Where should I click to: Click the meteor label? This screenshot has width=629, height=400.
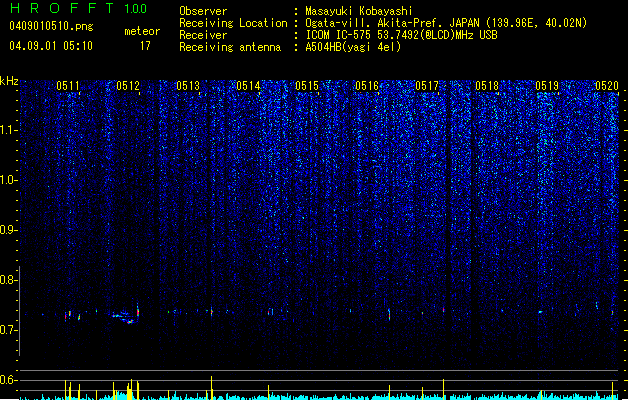click(x=142, y=31)
